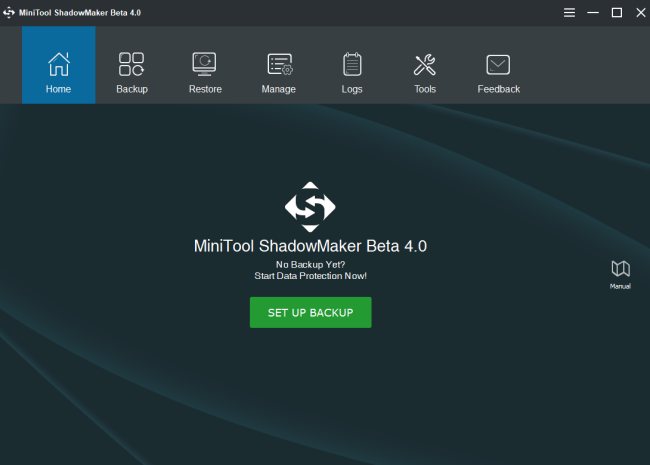The width and height of the screenshot is (650, 465).
Task: Switch to the Backup tab
Action: 132,65
